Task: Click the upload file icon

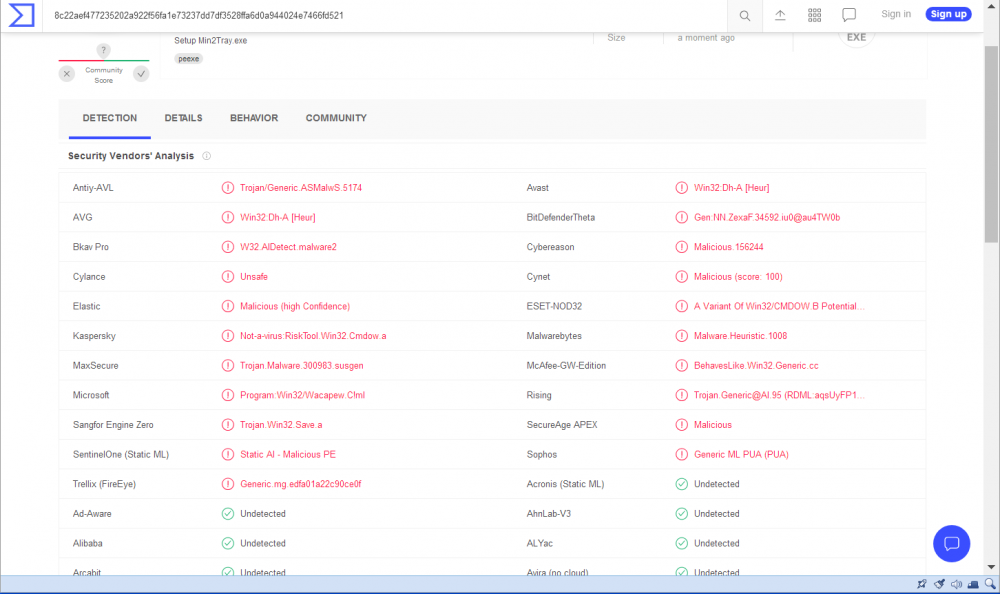Action: click(780, 15)
